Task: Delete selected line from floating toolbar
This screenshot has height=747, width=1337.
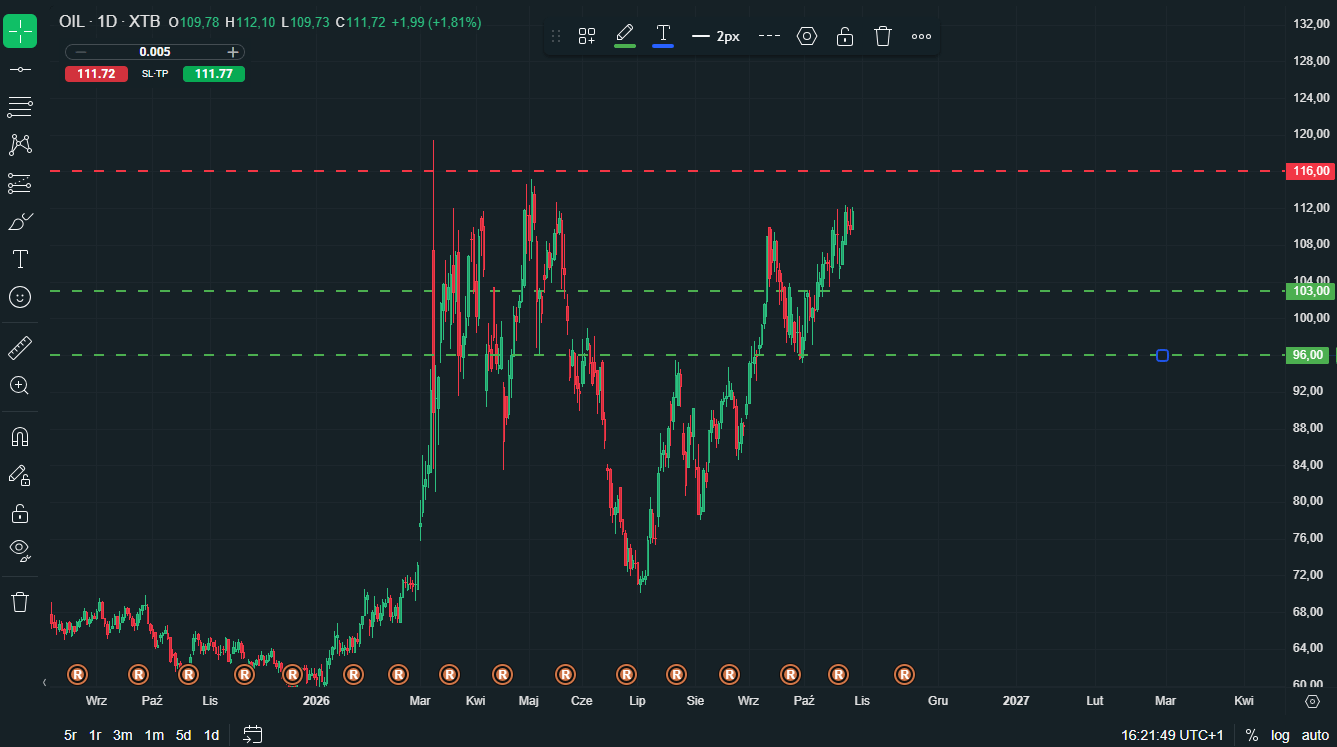Action: (883, 36)
